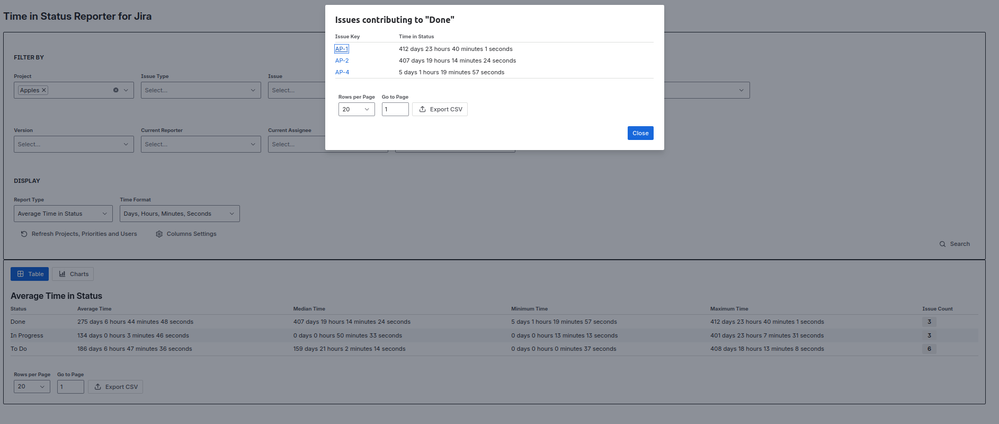
Task: Switch to Charts view tab
Action: click(x=73, y=274)
